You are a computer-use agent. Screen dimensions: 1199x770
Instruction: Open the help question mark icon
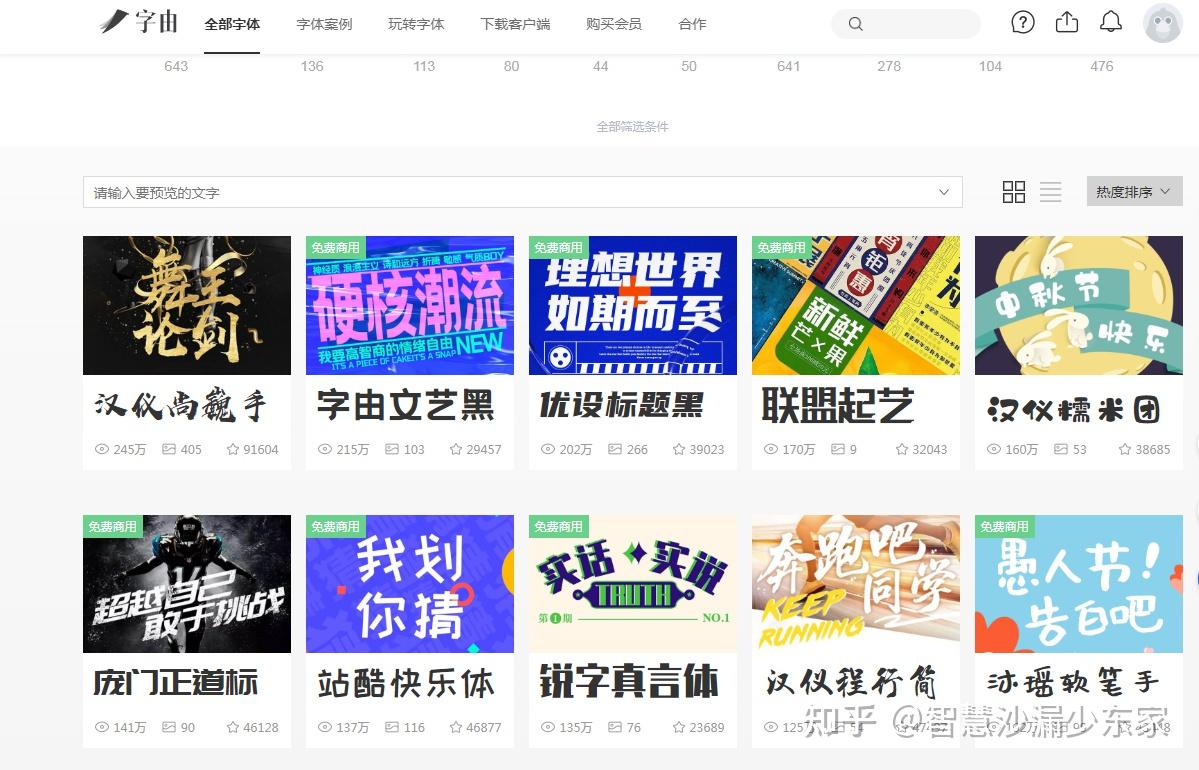click(1022, 22)
